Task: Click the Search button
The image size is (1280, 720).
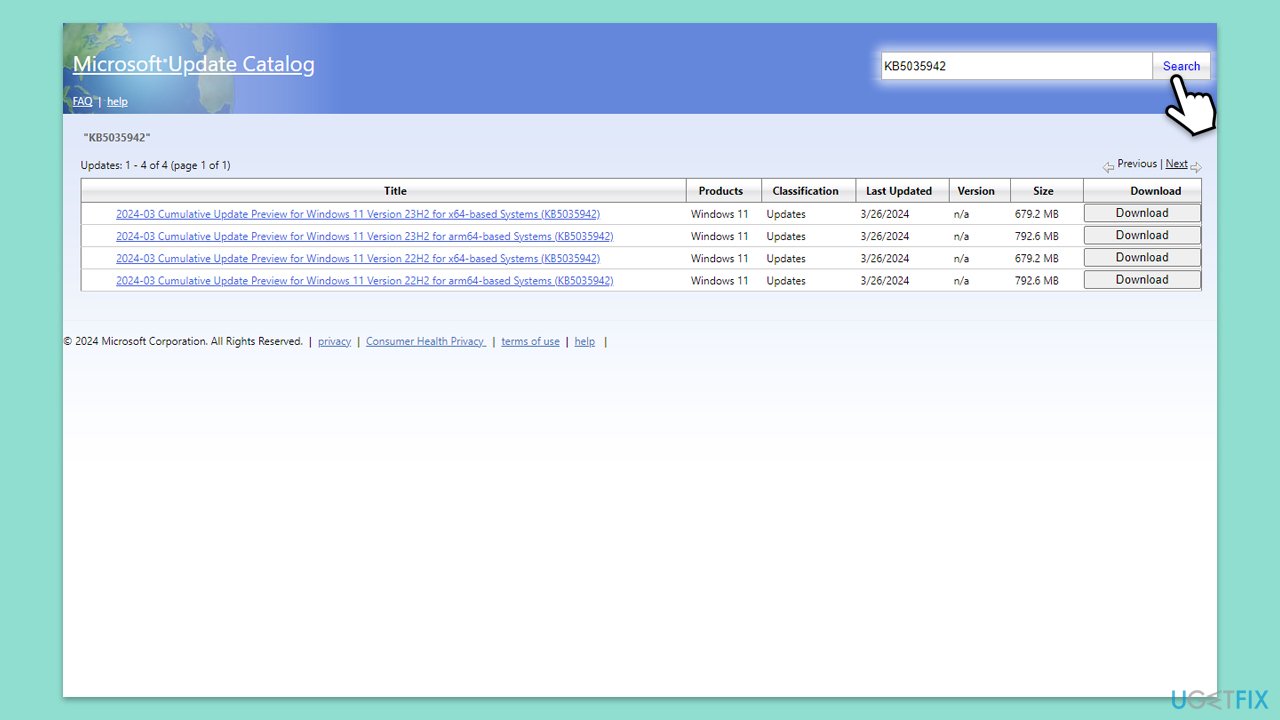Action: (x=1181, y=66)
